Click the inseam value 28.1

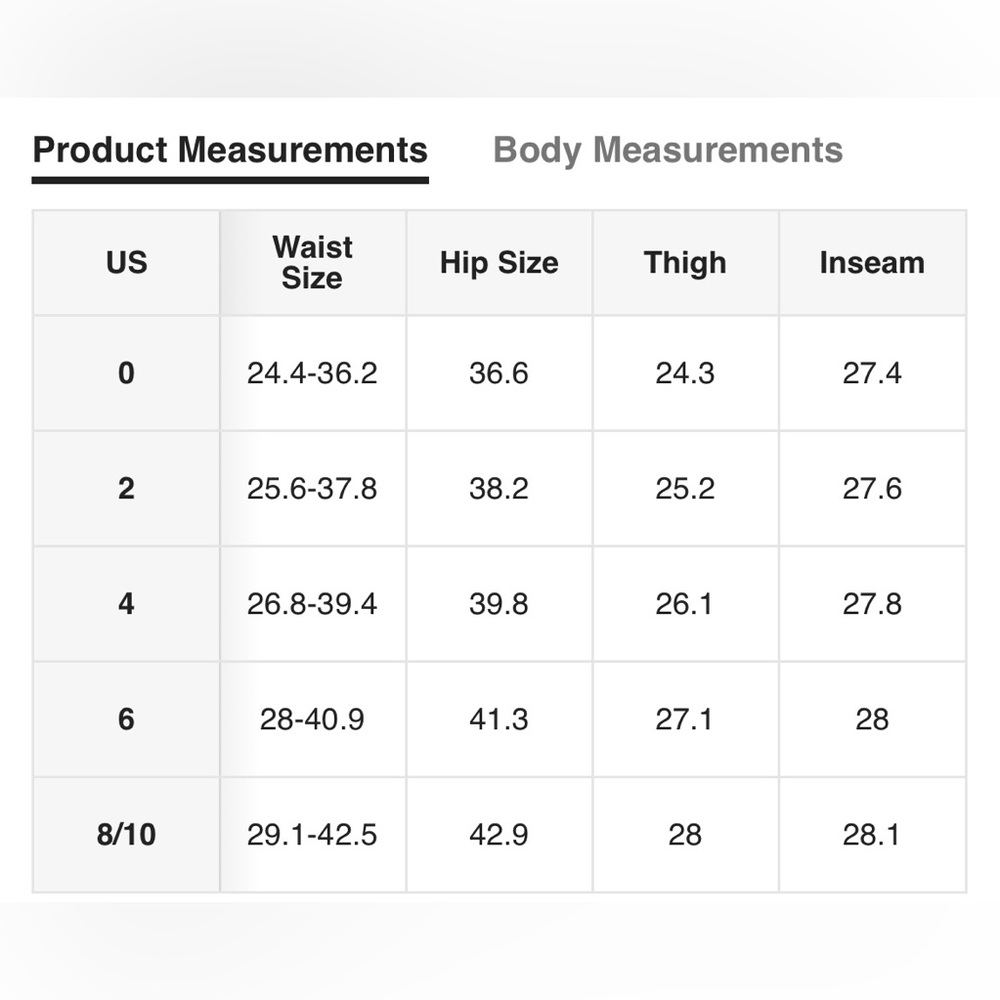pyautogui.click(x=871, y=835)
